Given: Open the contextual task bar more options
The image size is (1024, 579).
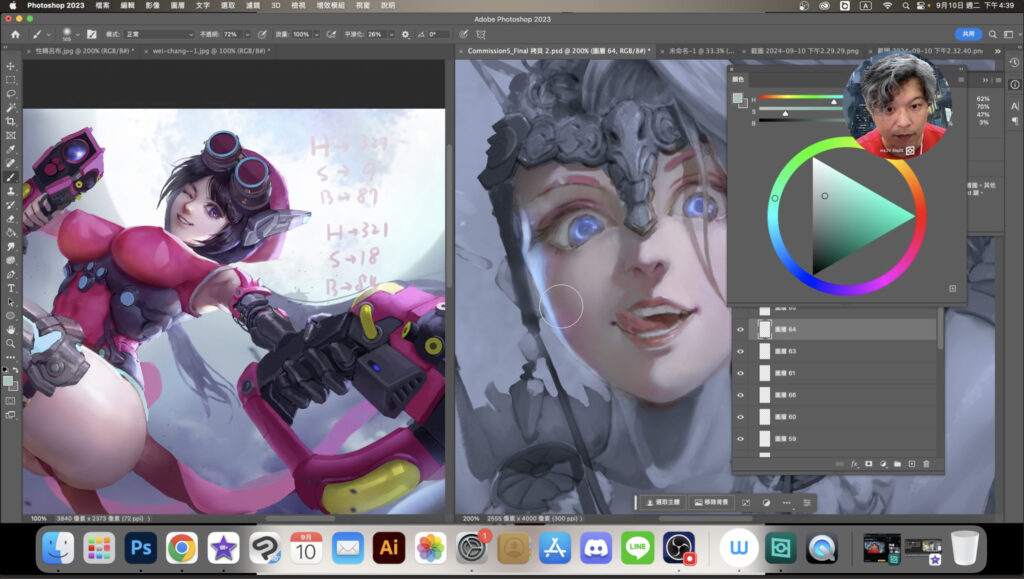Looking at the screenshot, I should tap(786, 503).
